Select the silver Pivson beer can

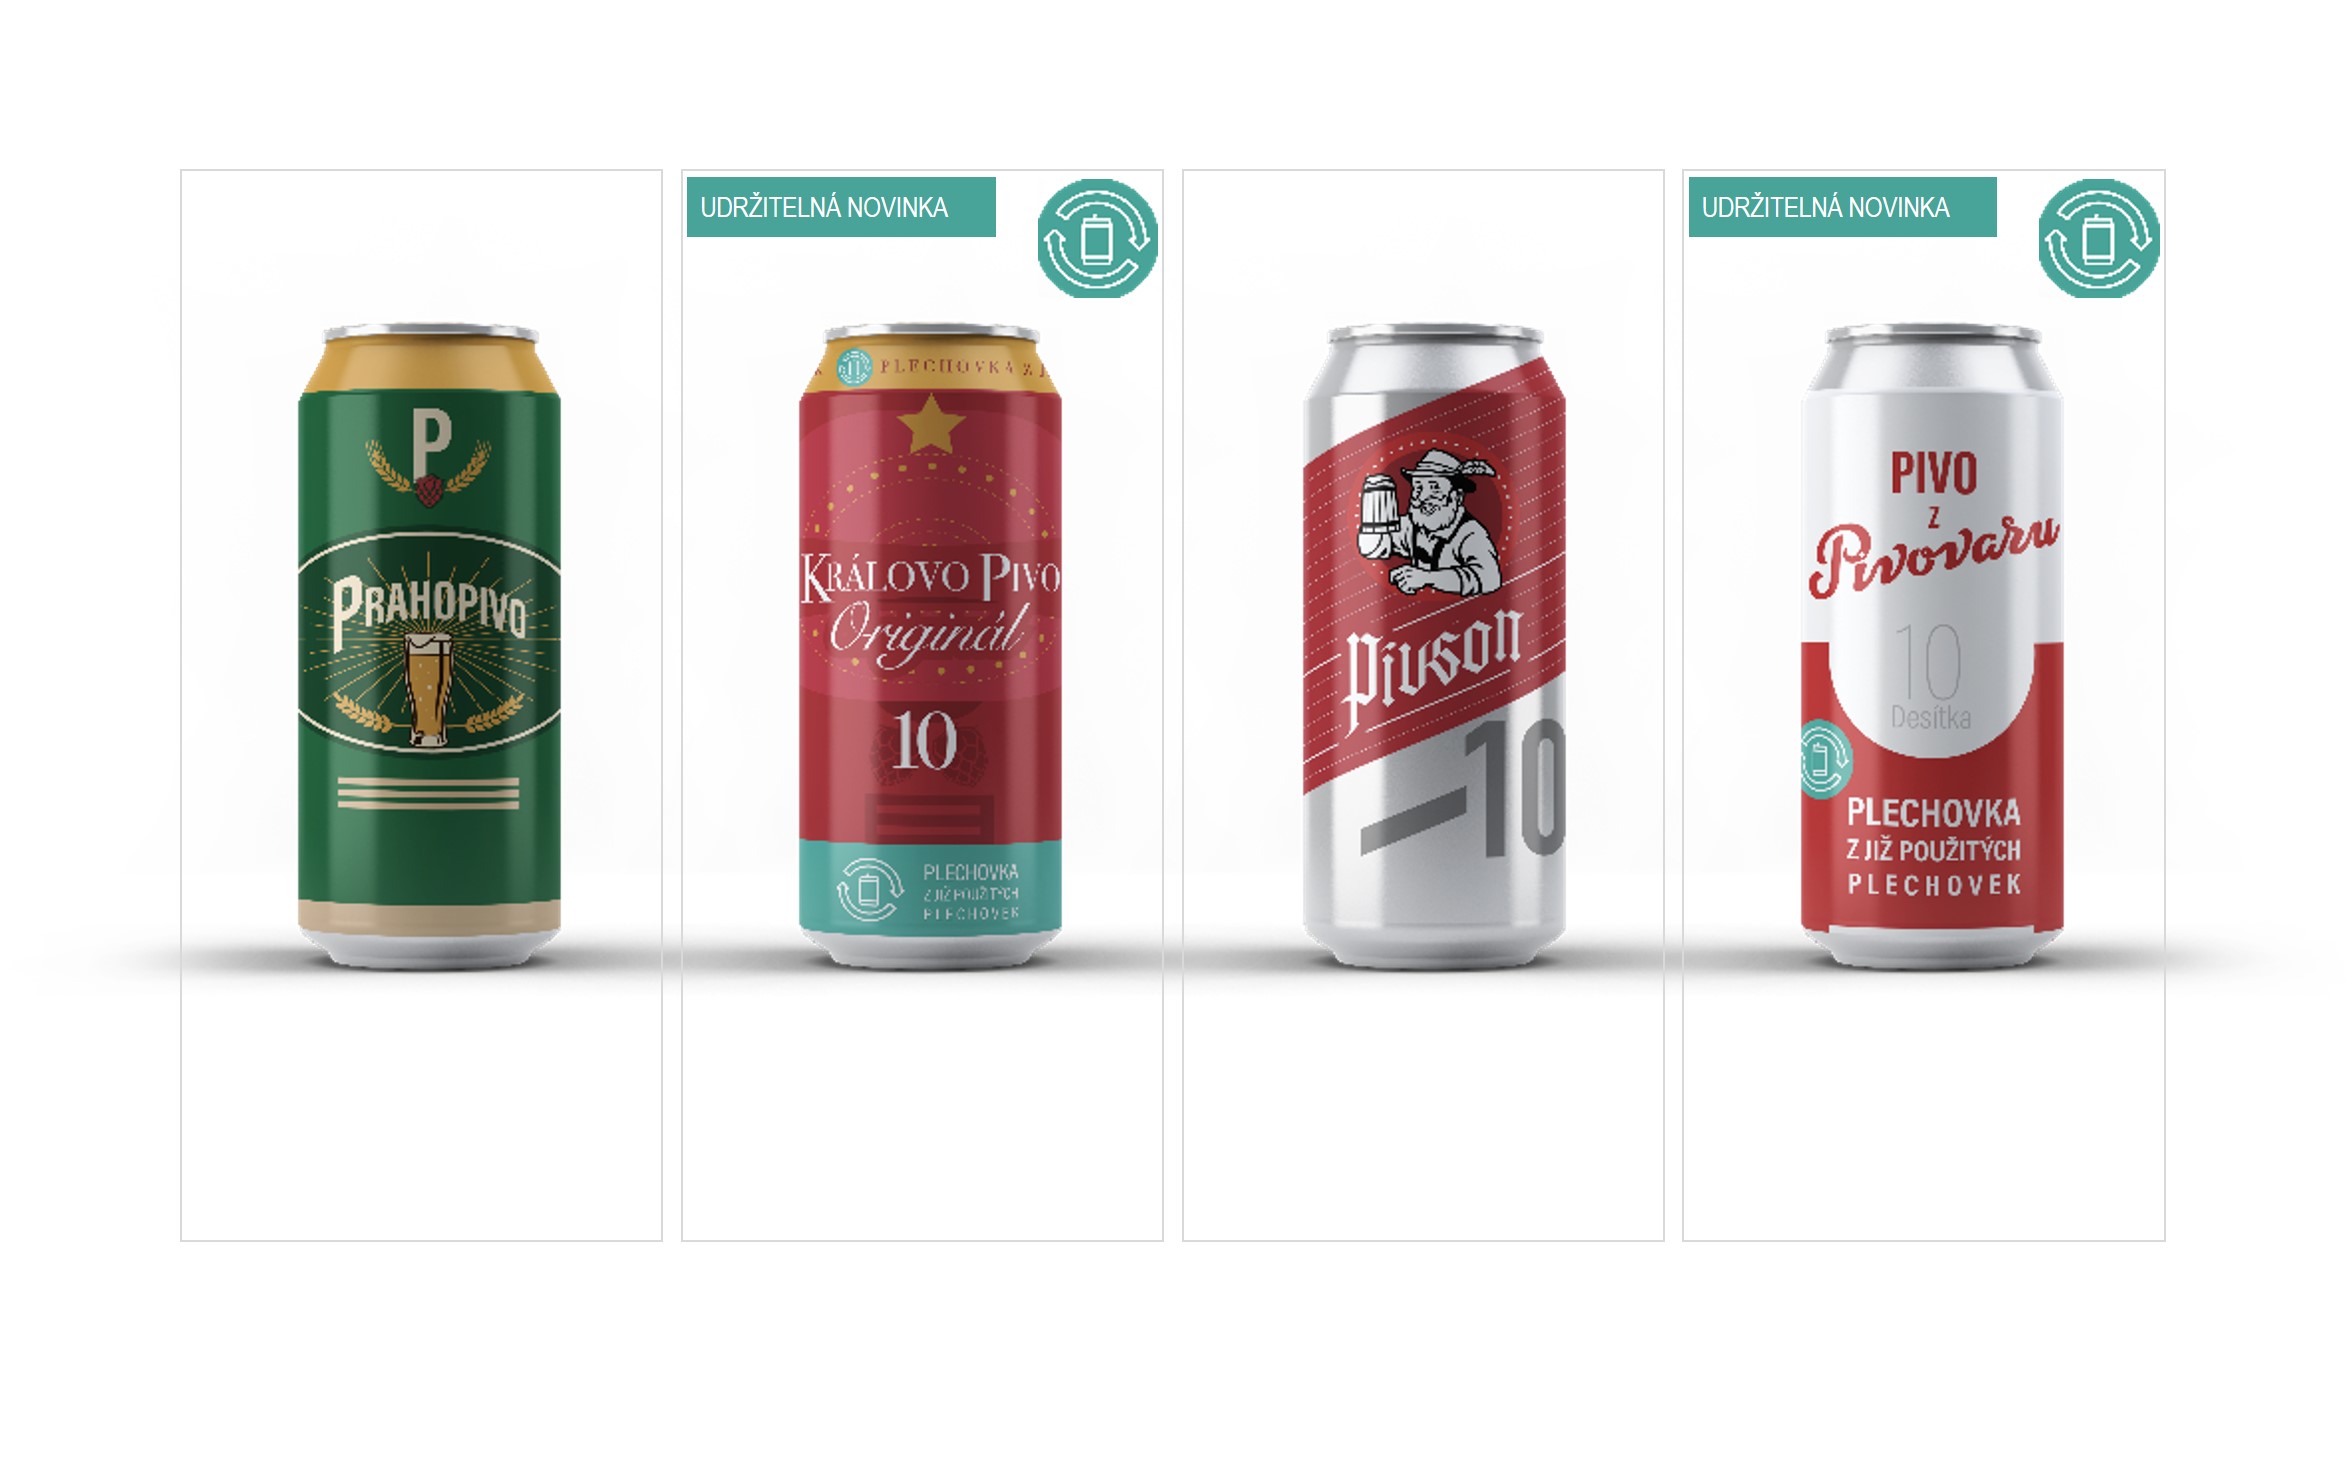1434,646
